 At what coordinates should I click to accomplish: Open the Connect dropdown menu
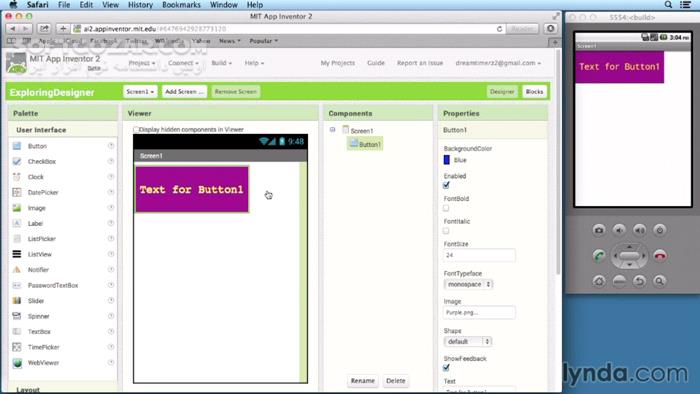click(183, 63)
